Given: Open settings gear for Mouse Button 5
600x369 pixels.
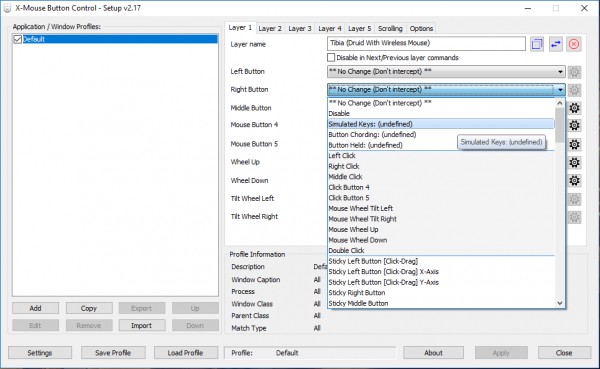Looking at the screenshot, I should tap(574, 144).
